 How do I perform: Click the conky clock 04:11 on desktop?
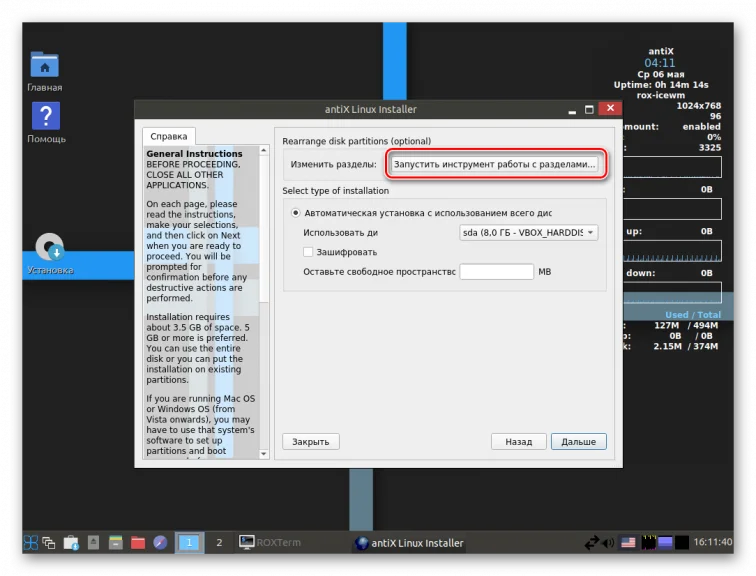pos(660,63)
